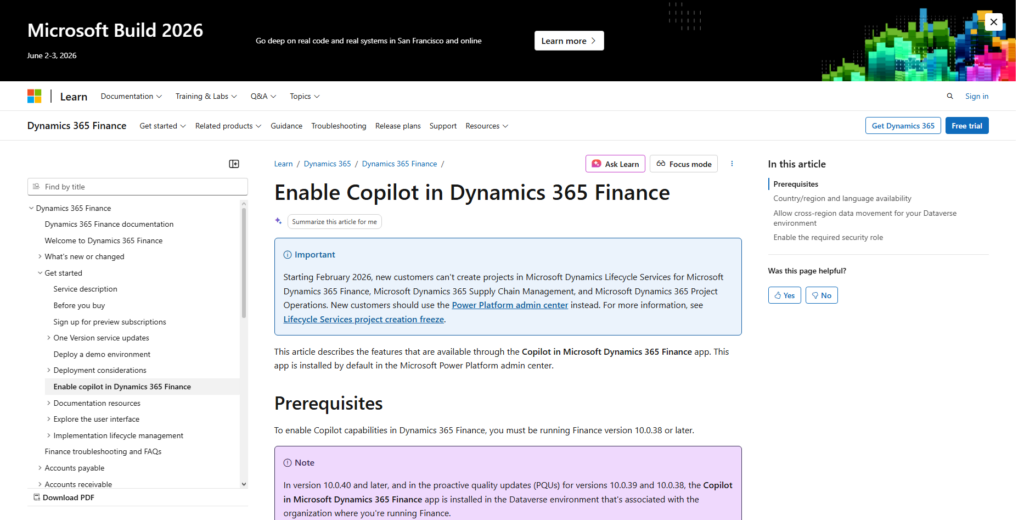Expand Implementation lifecycle management node

click(48, 436)
